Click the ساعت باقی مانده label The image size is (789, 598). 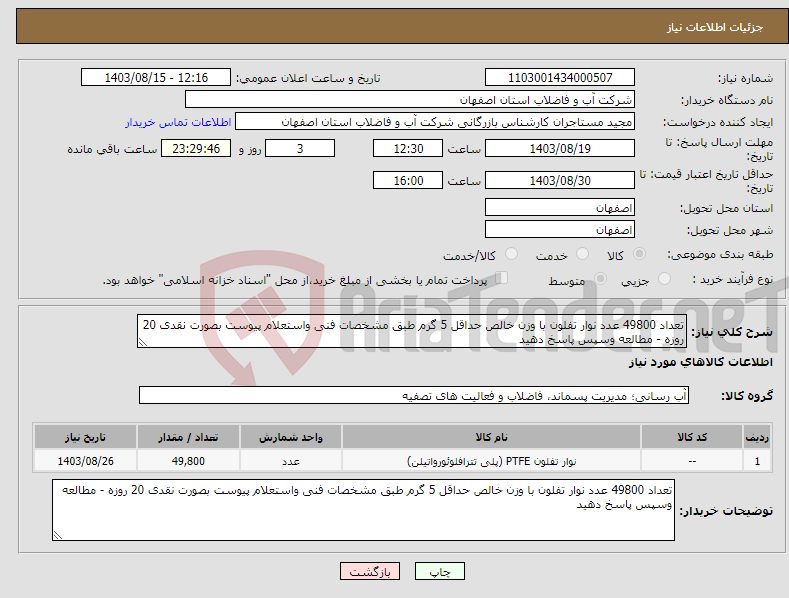[x=112, y=150]
